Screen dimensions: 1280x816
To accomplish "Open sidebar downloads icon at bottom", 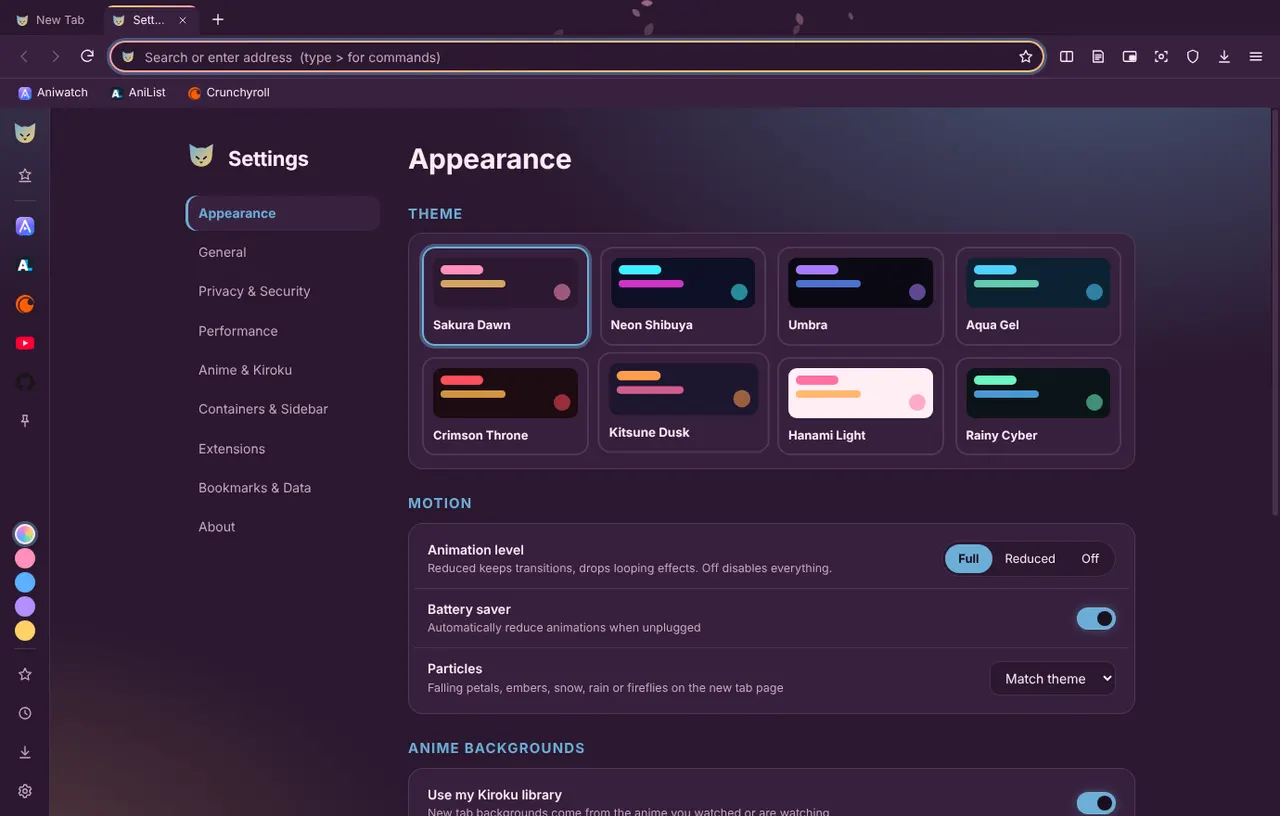I will click(25, 752).
